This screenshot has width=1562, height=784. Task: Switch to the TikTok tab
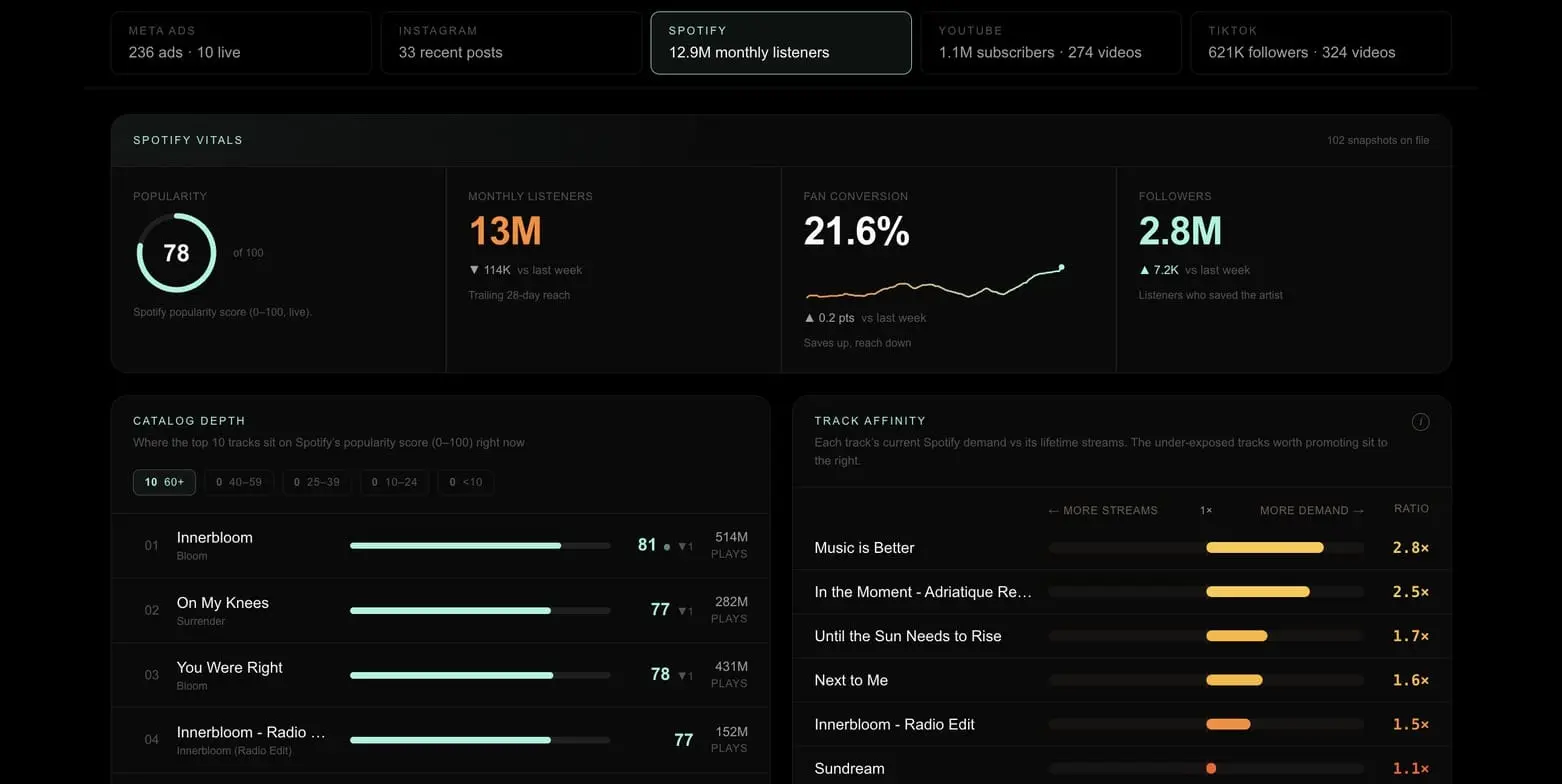(1321, 43)
